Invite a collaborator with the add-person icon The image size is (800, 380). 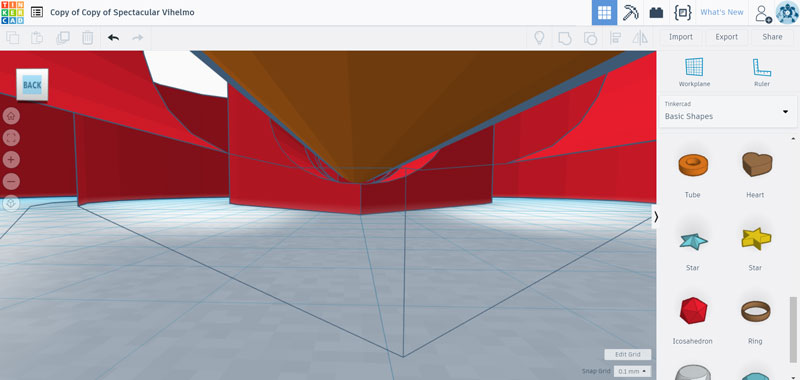tap(763, 13)
